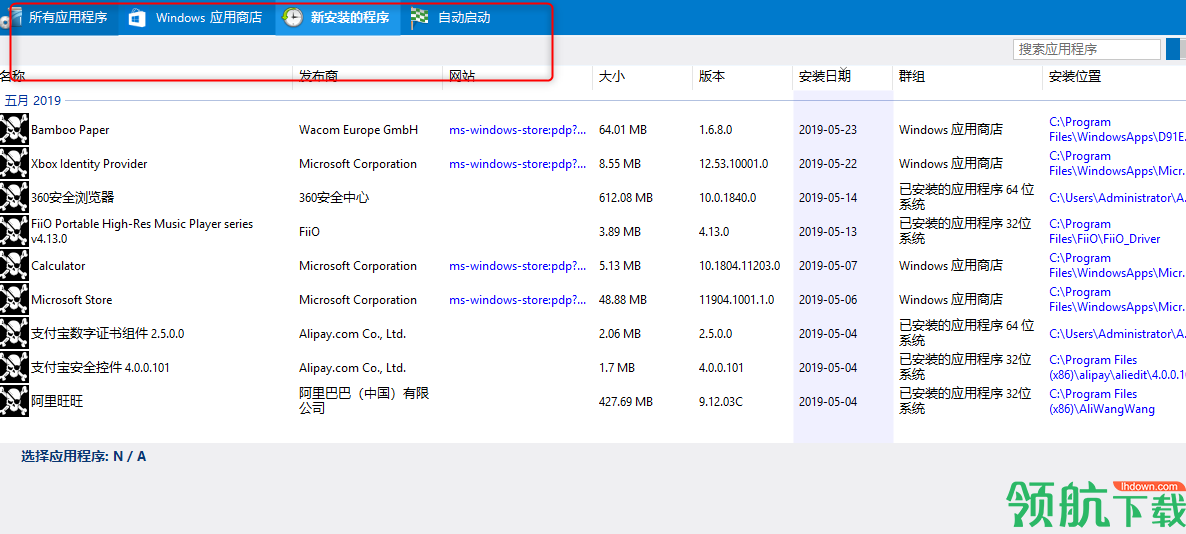Click the 阿里旺旺 app icon
The image size is (1186, 534).
coord(14,402)
